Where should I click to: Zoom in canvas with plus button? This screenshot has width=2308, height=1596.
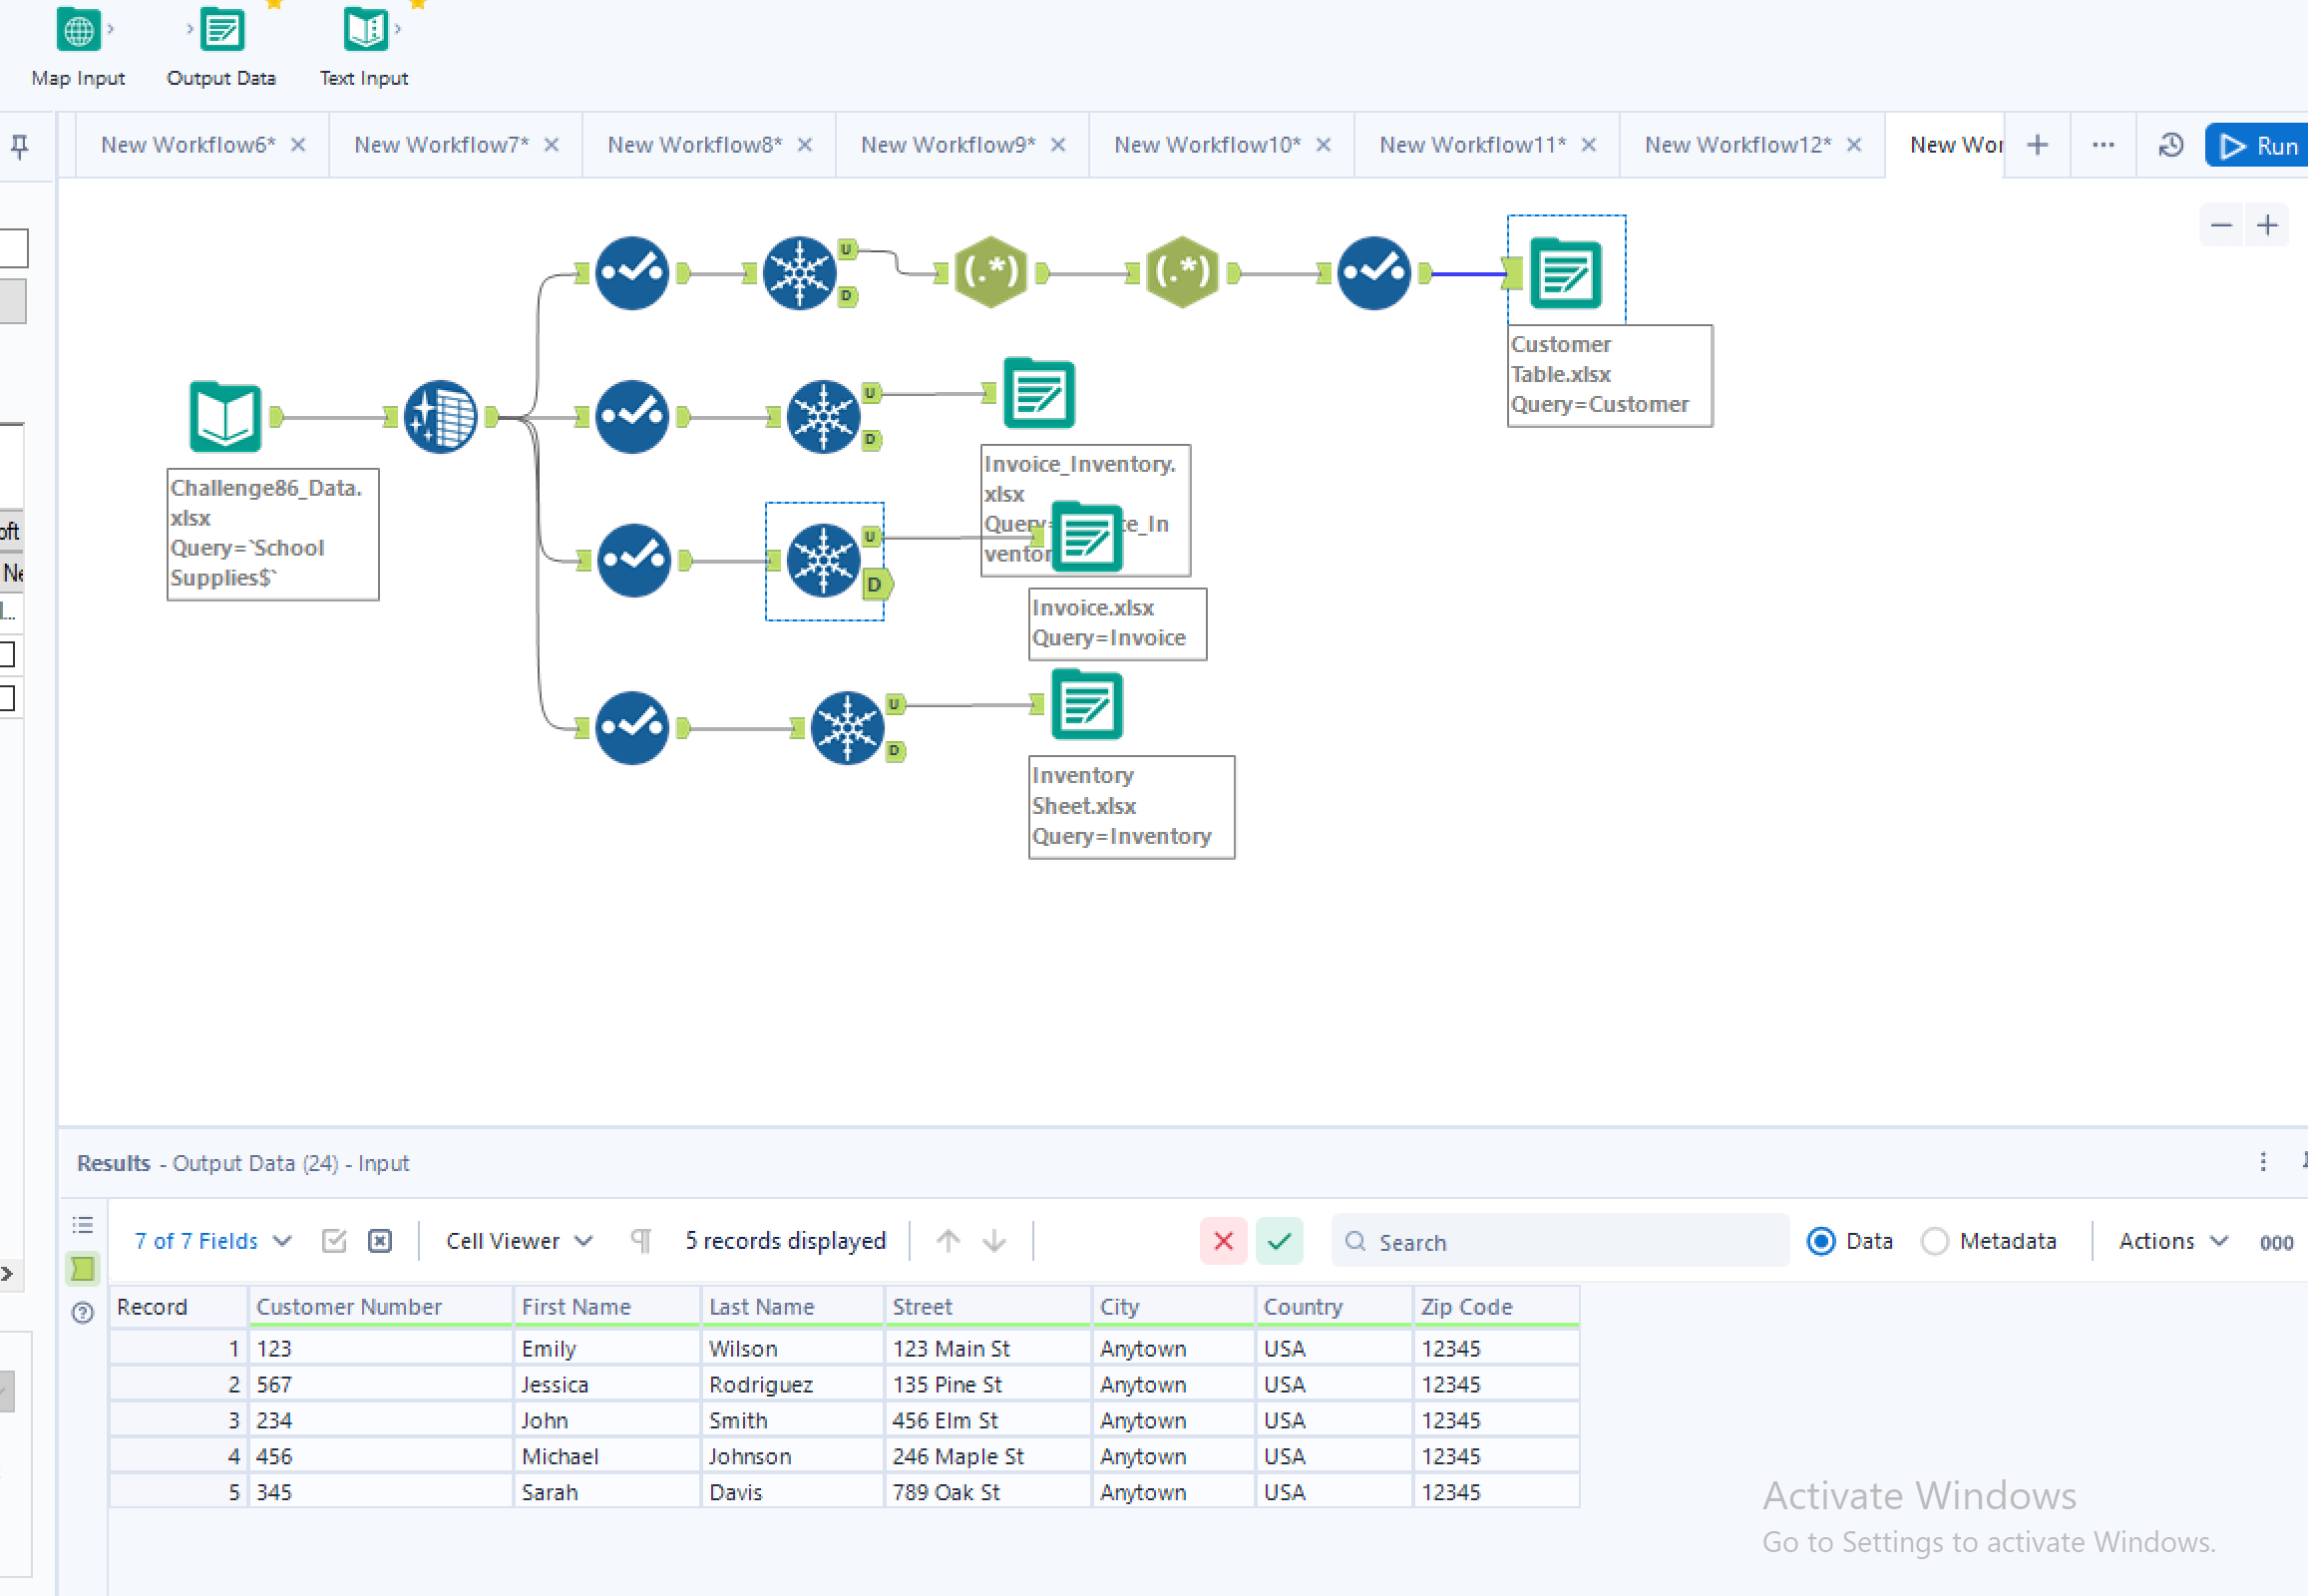pos(2267,226)
